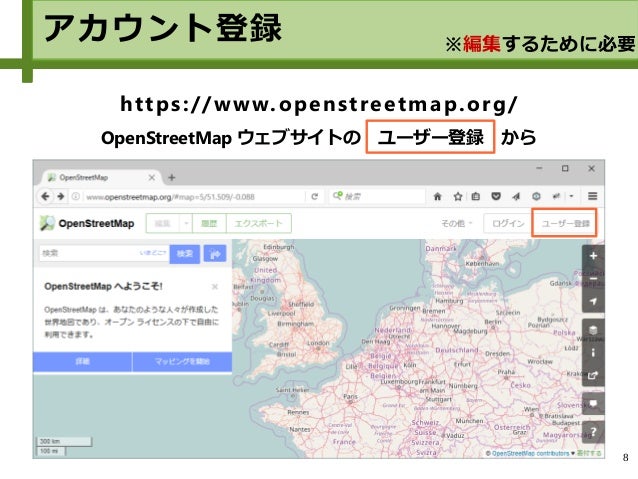Open the edit dropdown arrow

tap(186, 223)
